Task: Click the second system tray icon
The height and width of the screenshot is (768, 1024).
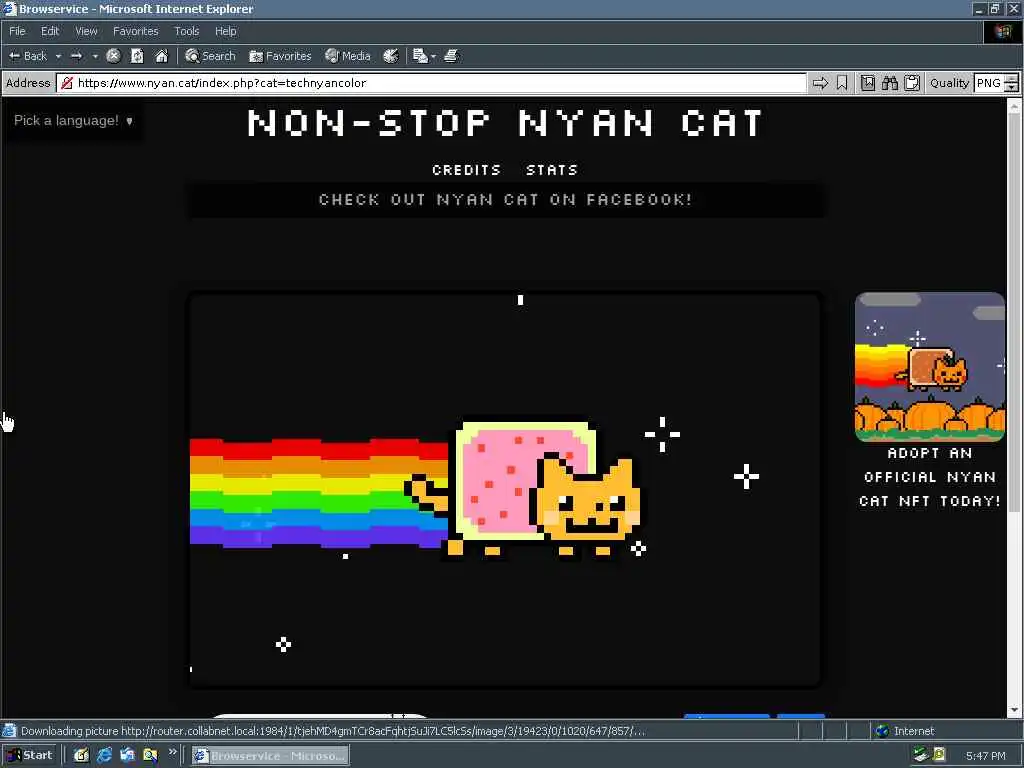Action: 939,755
